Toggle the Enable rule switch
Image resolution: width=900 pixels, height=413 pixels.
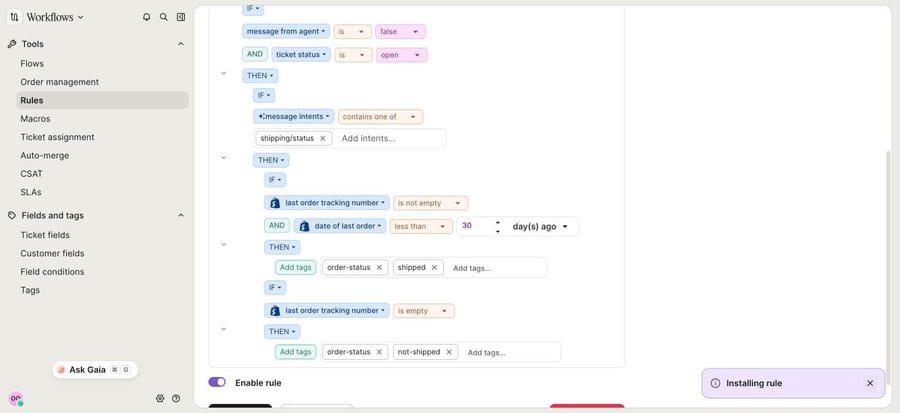[x=217, y=382]
